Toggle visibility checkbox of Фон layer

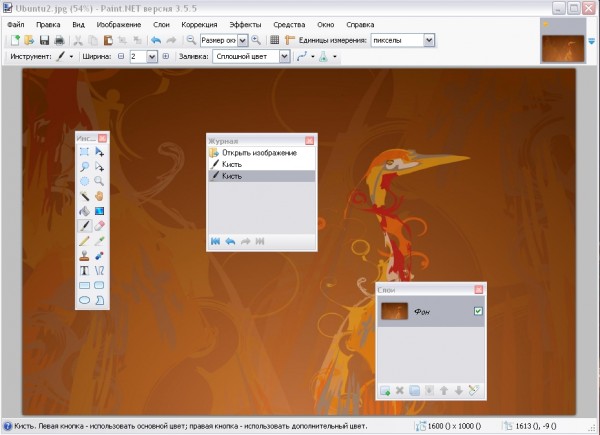(x=478, y=311)
